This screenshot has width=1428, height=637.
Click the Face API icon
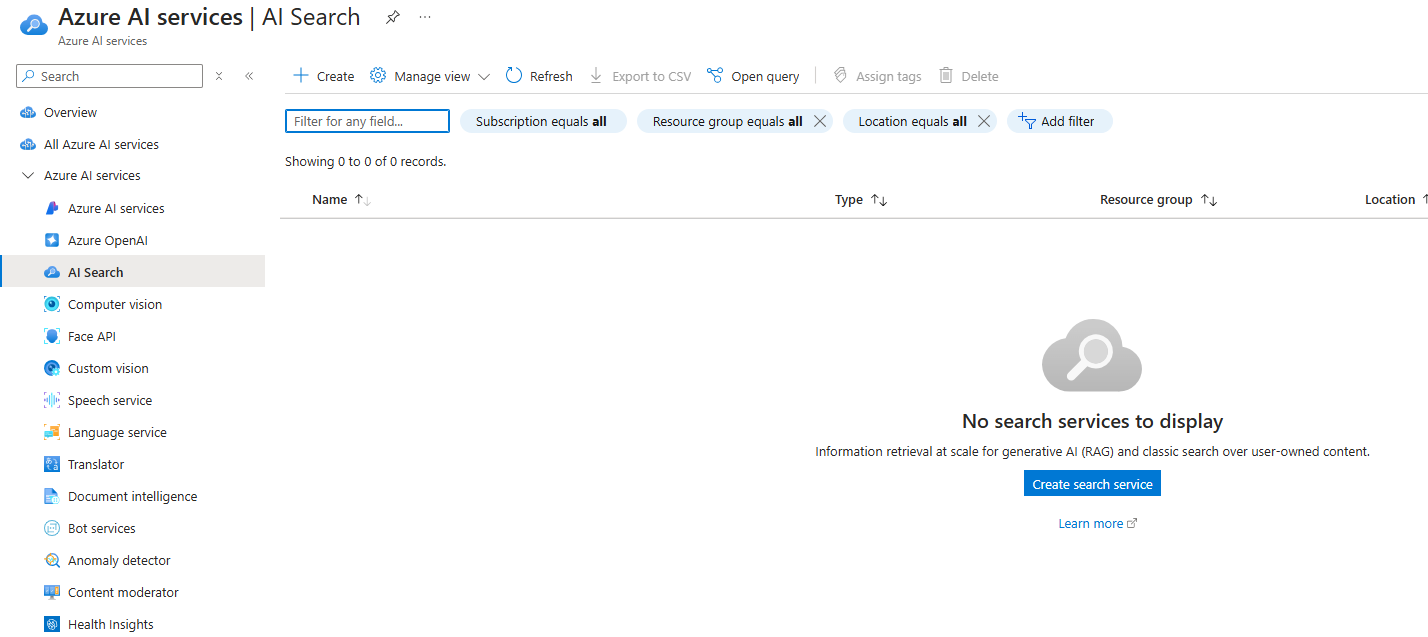(x=52, y=337)
